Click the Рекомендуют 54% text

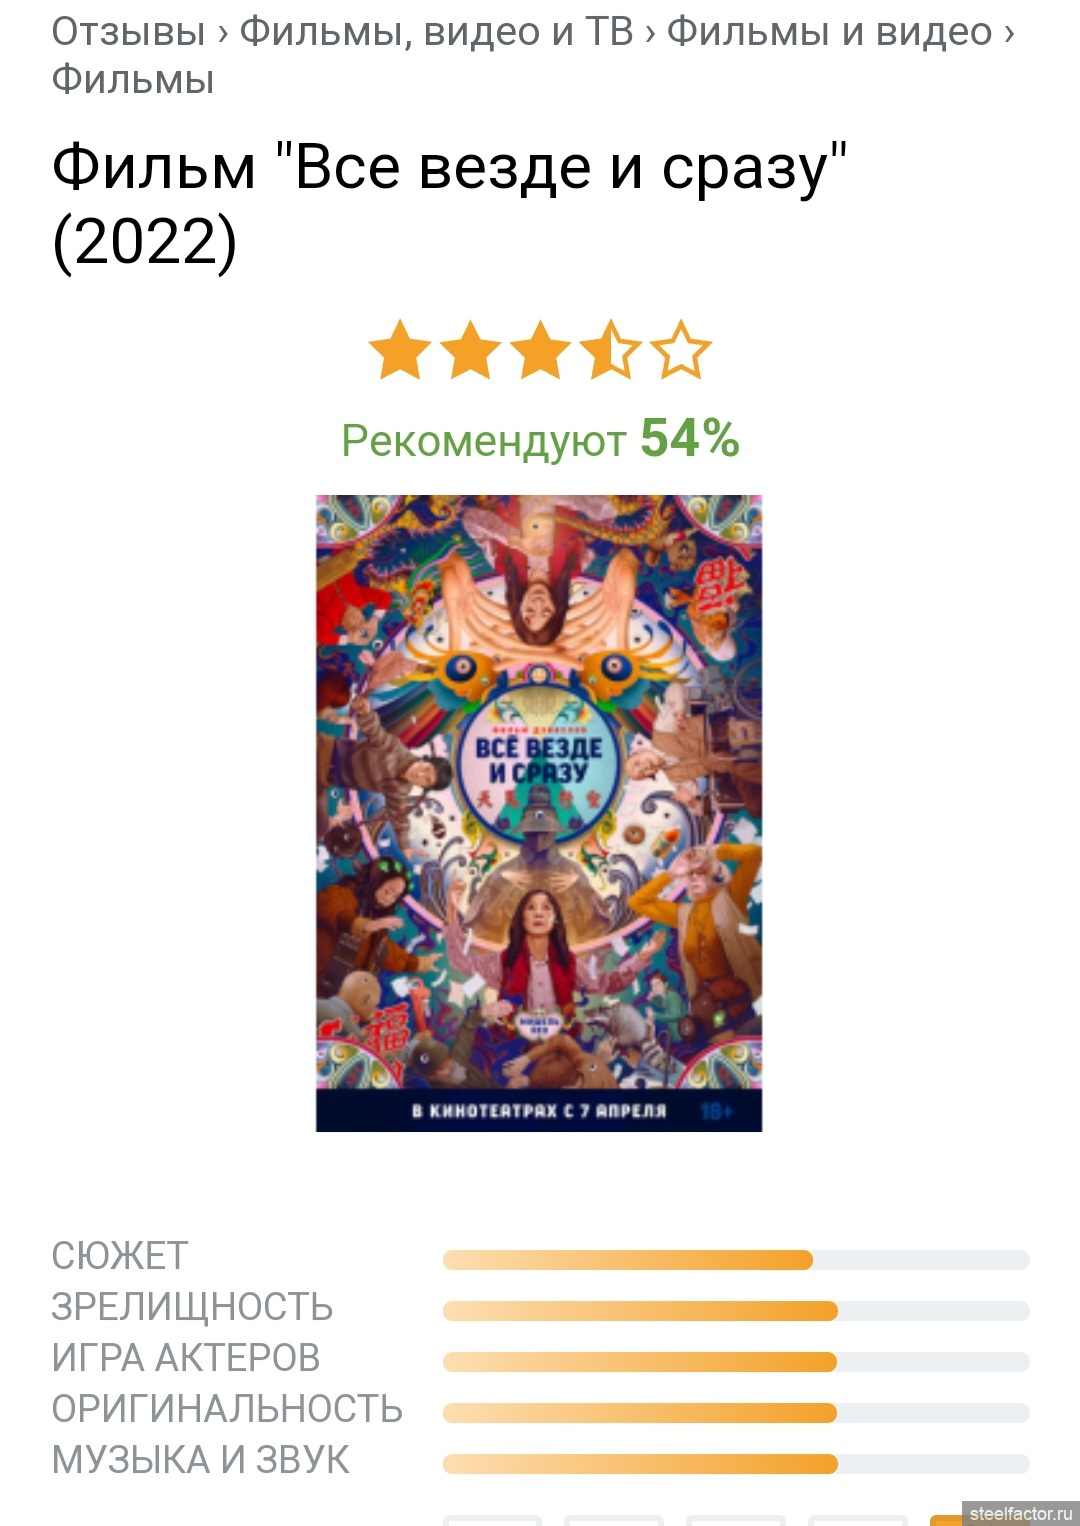coord(540,439)
